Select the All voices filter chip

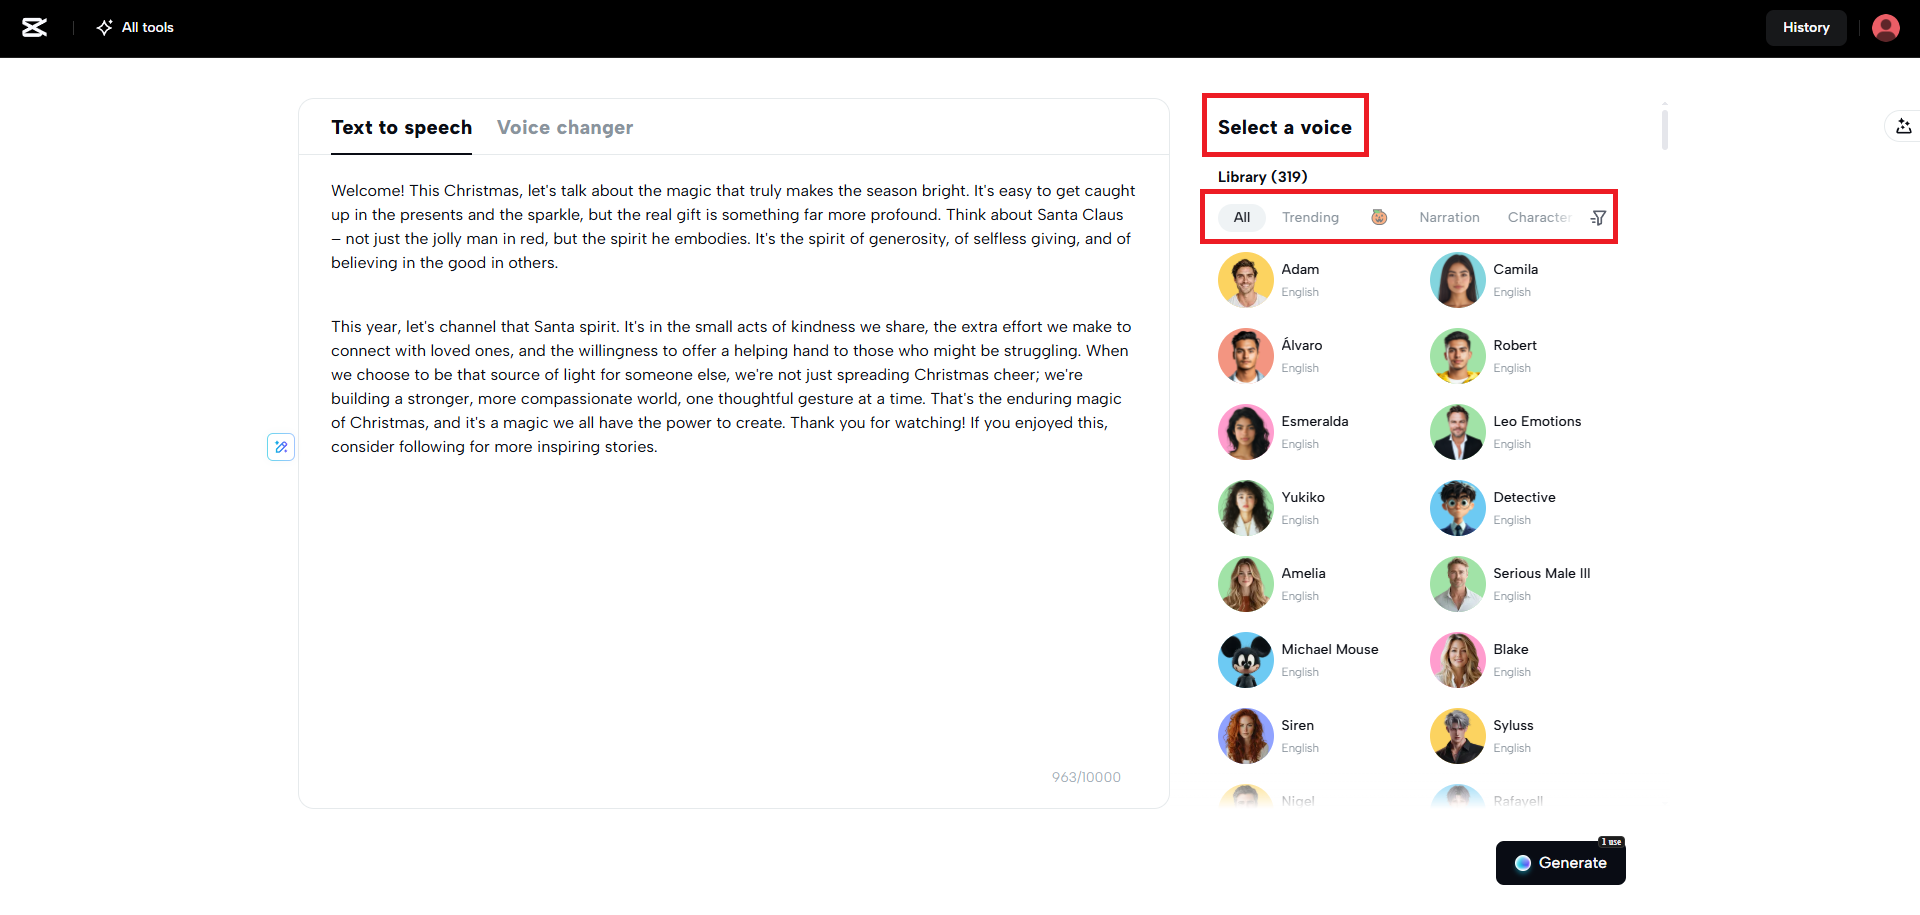point(1241,217)
